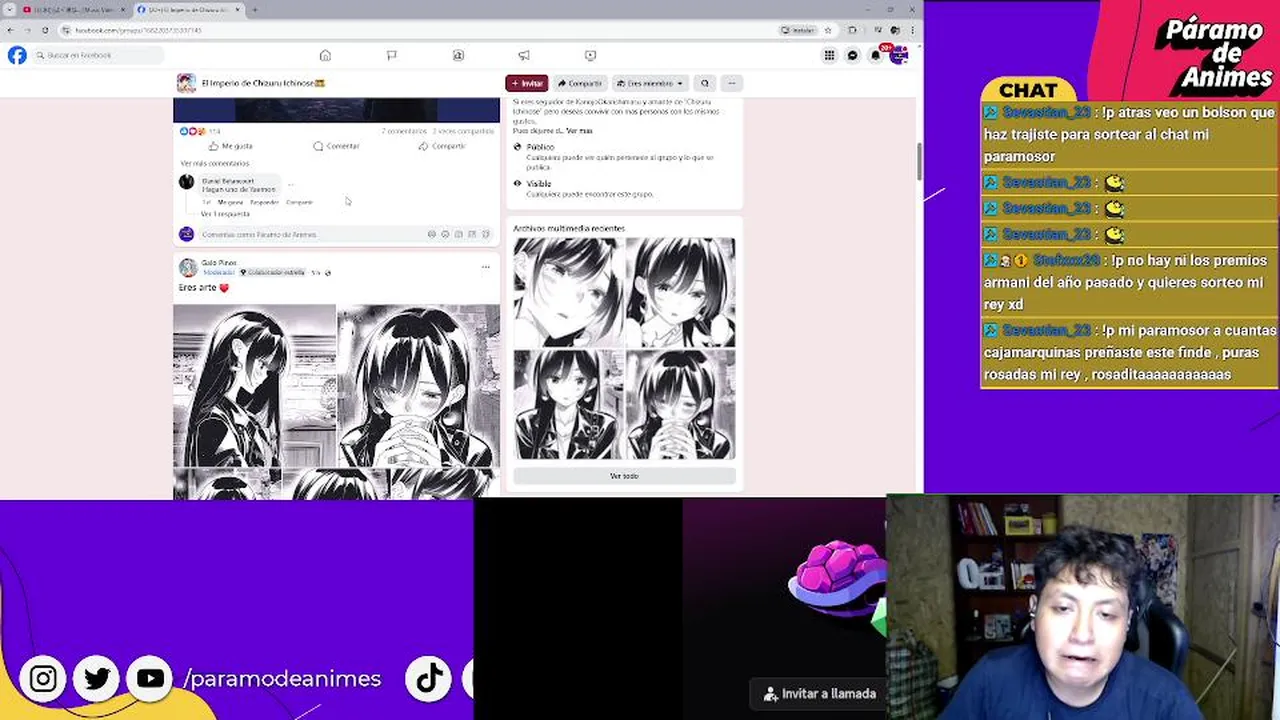Image resolution: width=1280 pixels, height=720 pixels.
Task: Open group title El Imperio de Chizuru Ichinose
Action: tap(263, 83)
